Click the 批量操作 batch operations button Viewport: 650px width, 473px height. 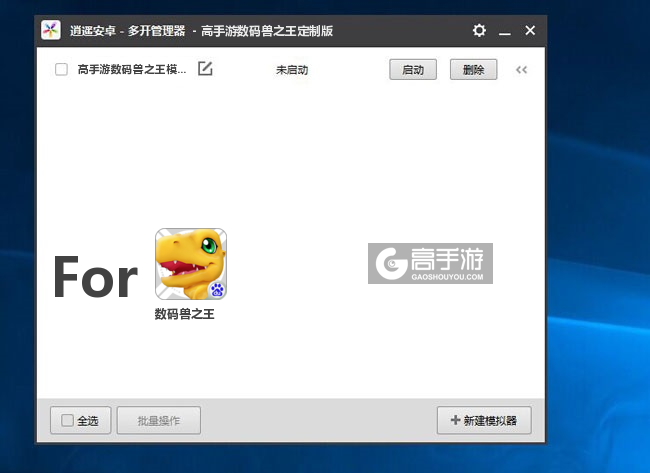tap(159, 420)
